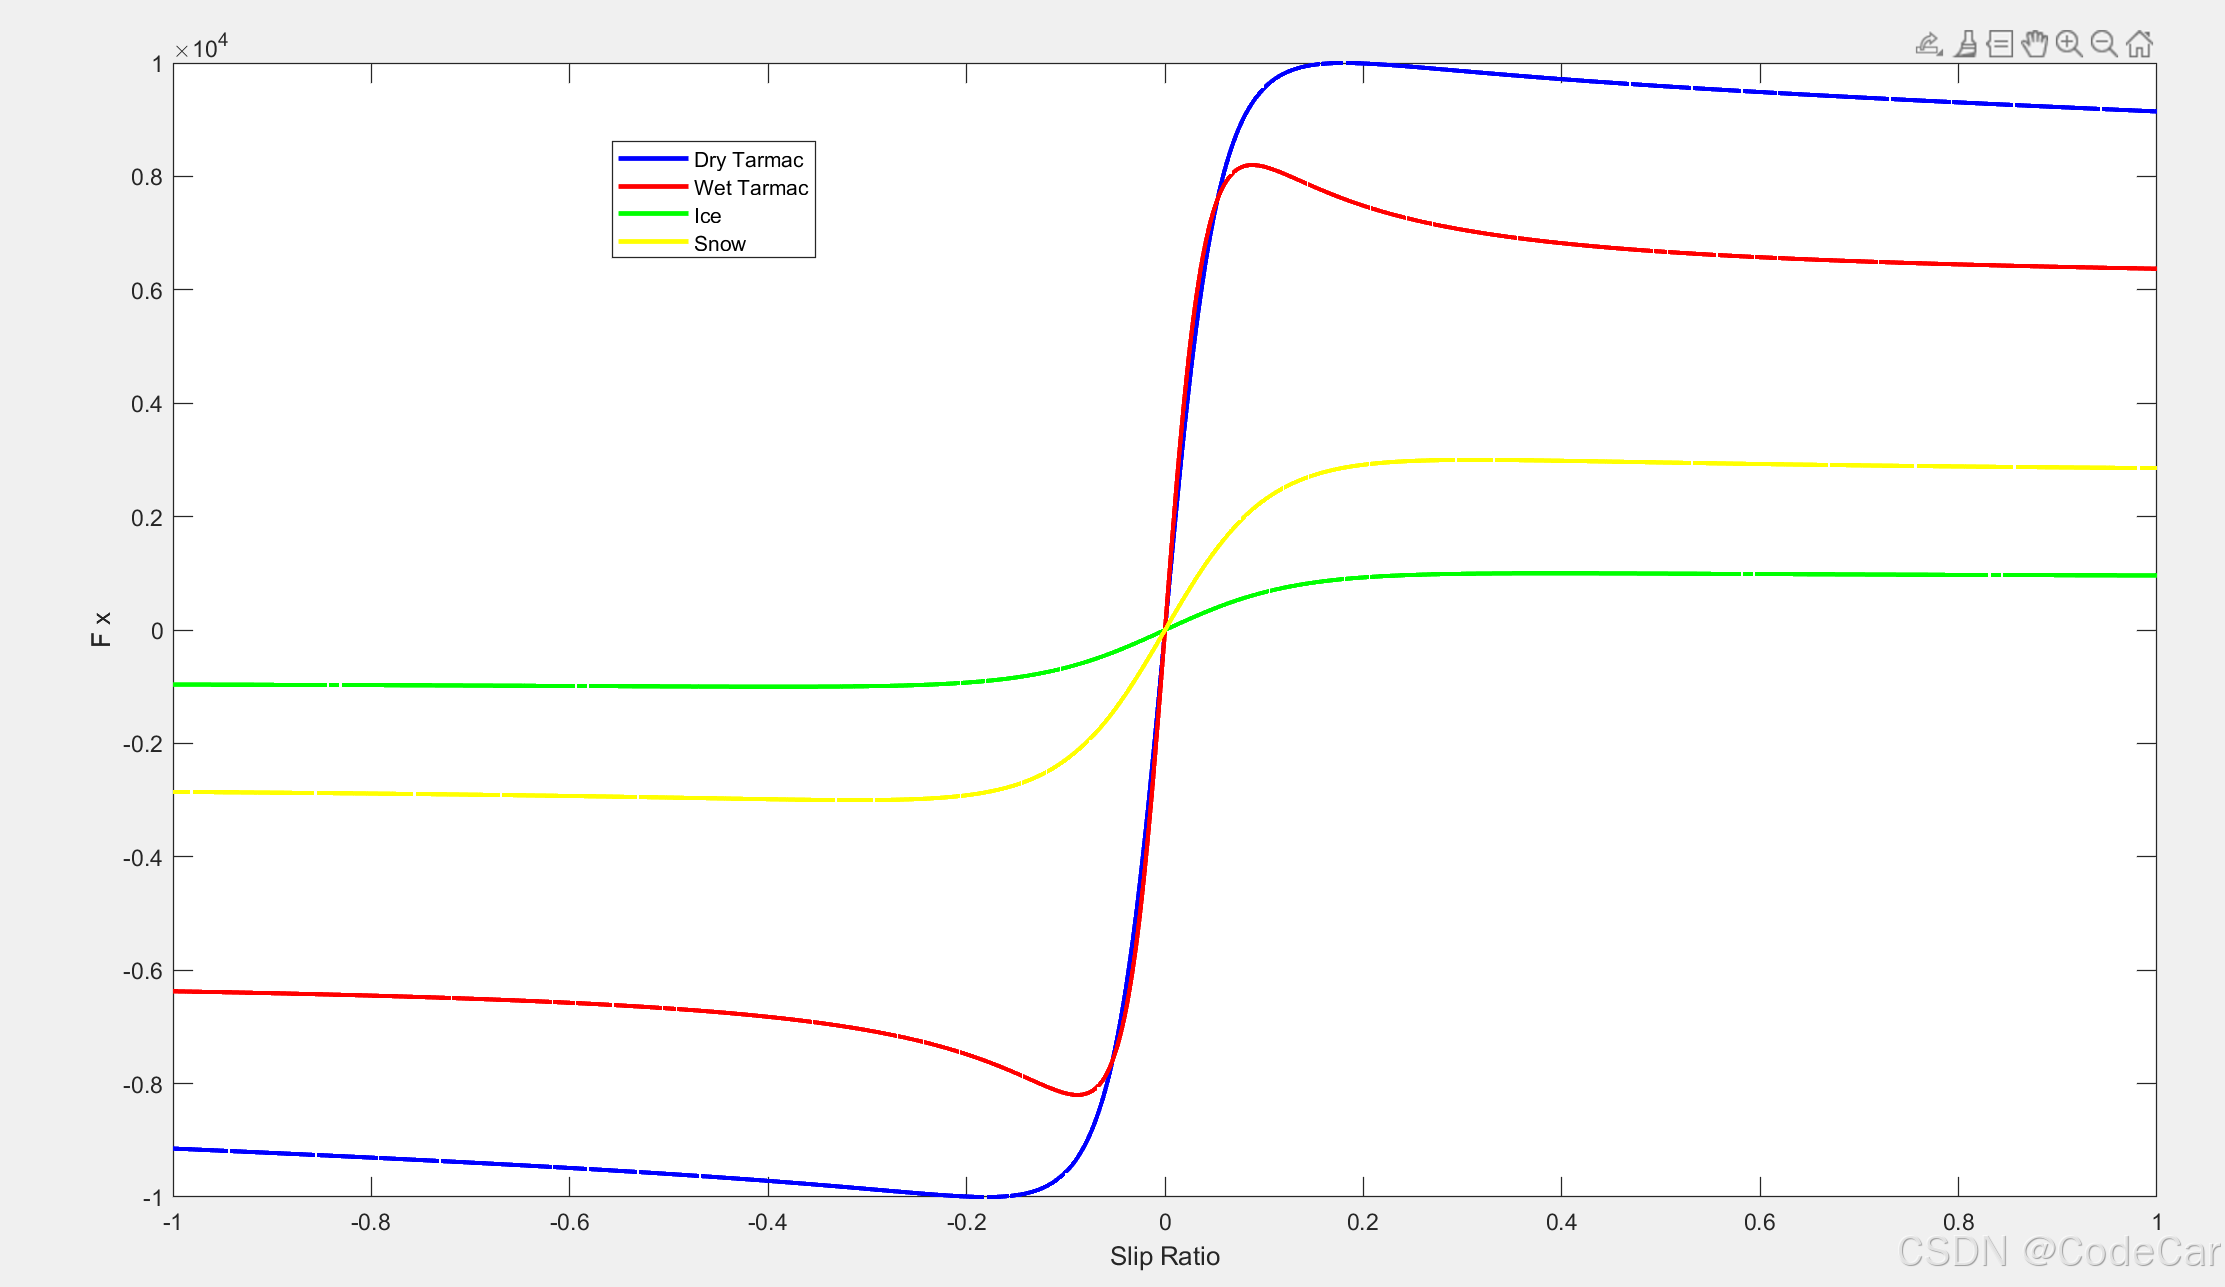
Task: Click the x10^4 axis exponent label
Action: [202, 47]
